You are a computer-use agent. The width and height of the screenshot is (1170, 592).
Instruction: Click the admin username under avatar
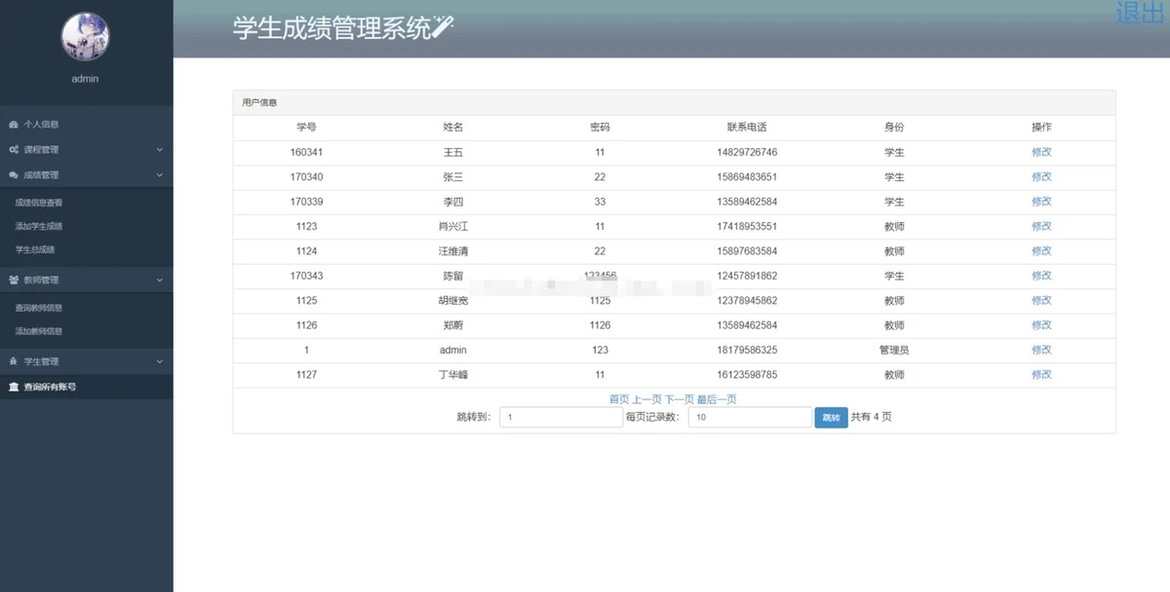tap(85, 78)
